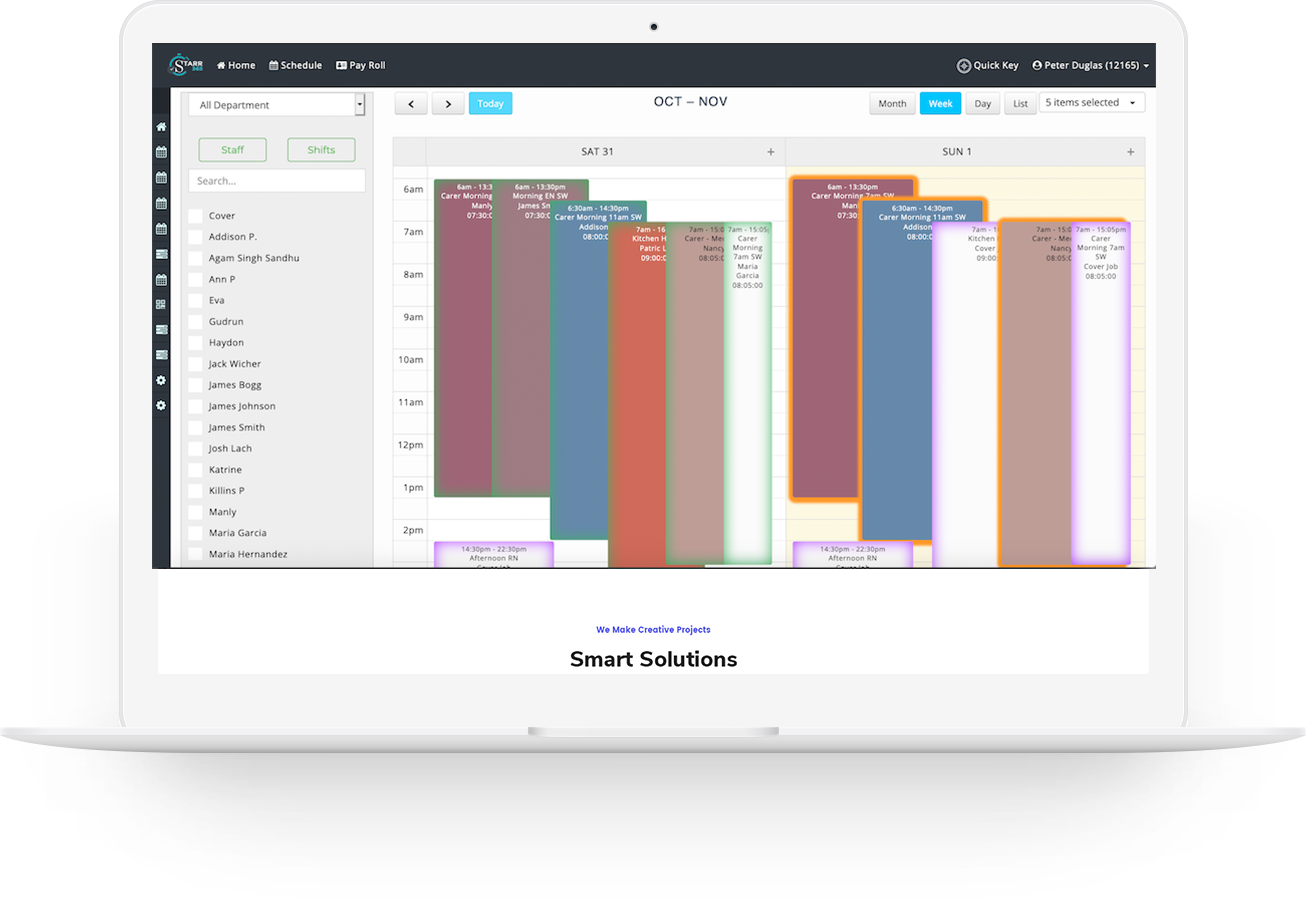Expand the All Department dropdown
Screen dimensions: 1306x900
[277, 105]
